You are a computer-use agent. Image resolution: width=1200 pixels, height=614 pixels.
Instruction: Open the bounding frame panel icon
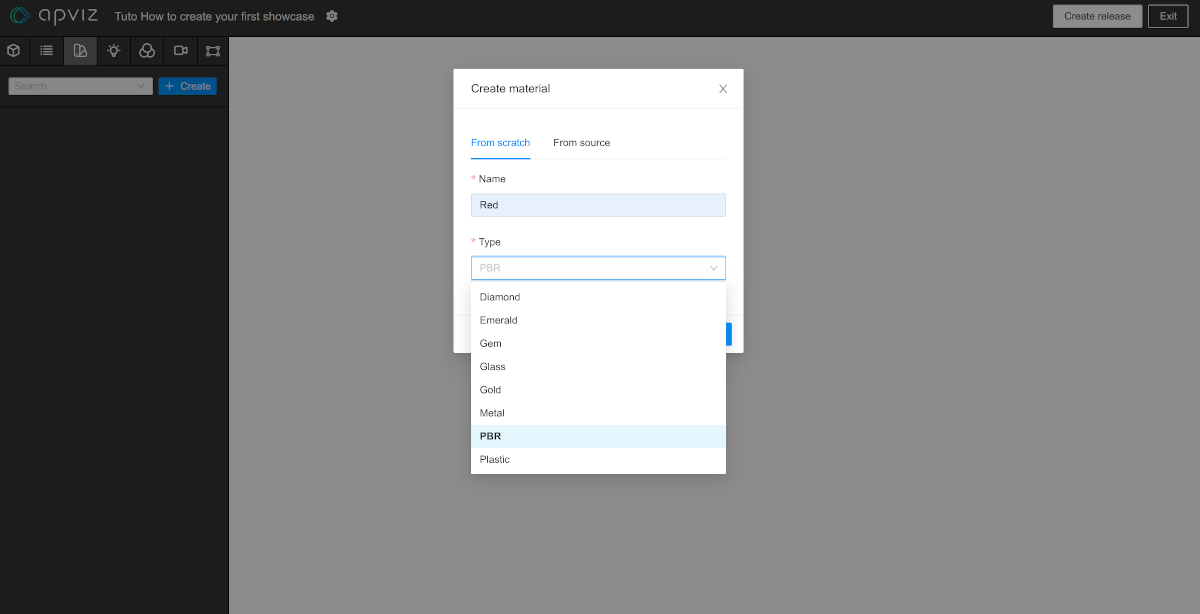(213, 51)
